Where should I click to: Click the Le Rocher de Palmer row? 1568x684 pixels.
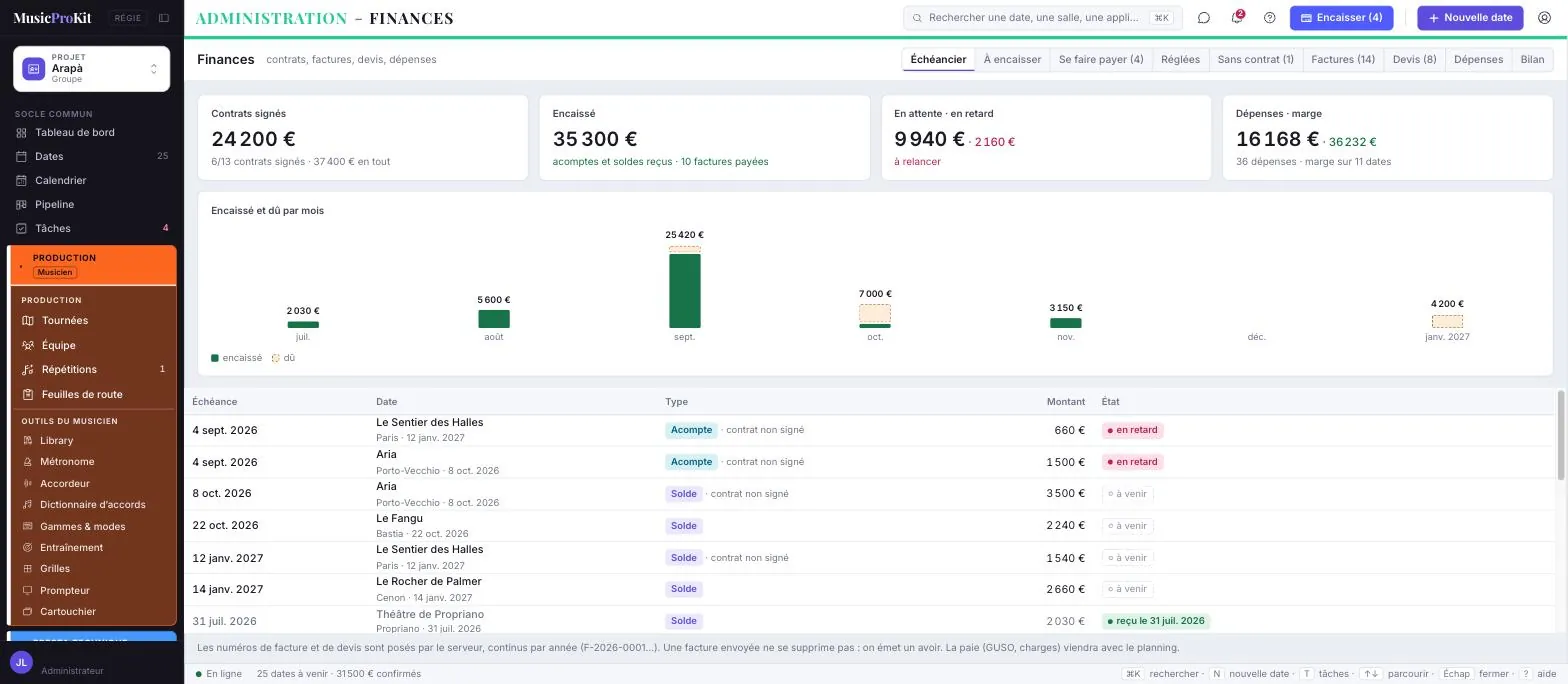tap(870, 590)
